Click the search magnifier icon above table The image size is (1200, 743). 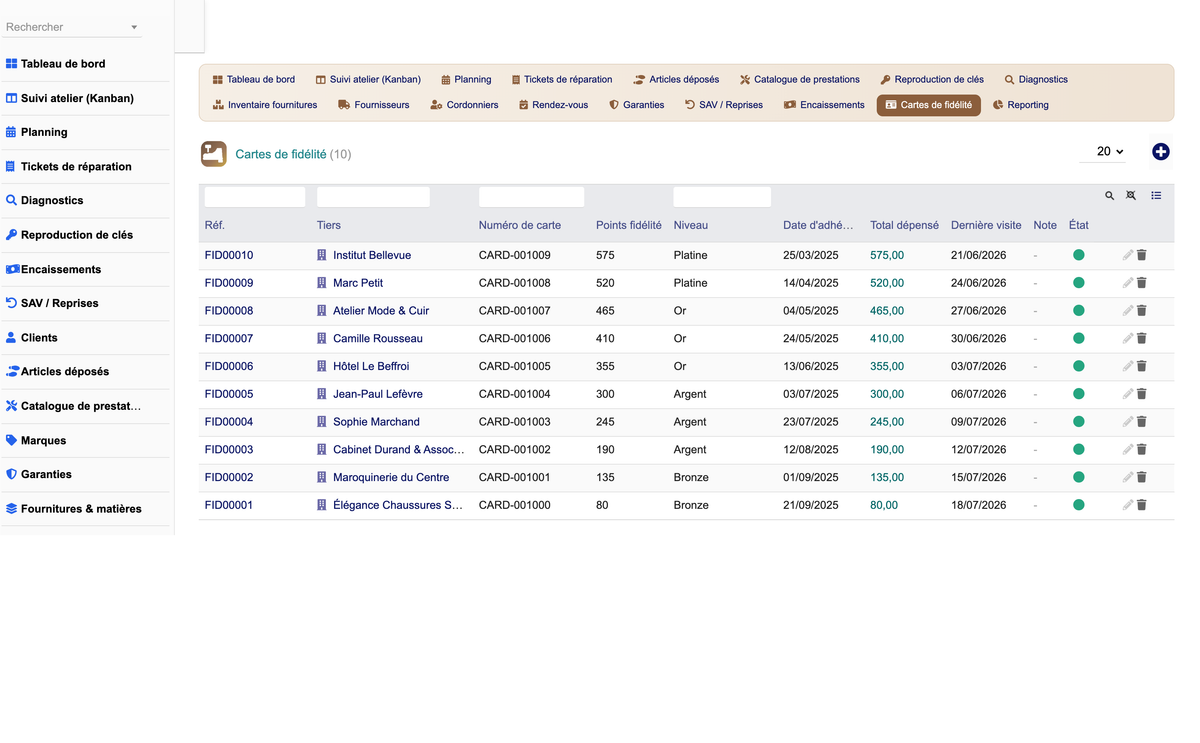[1109, 196]
